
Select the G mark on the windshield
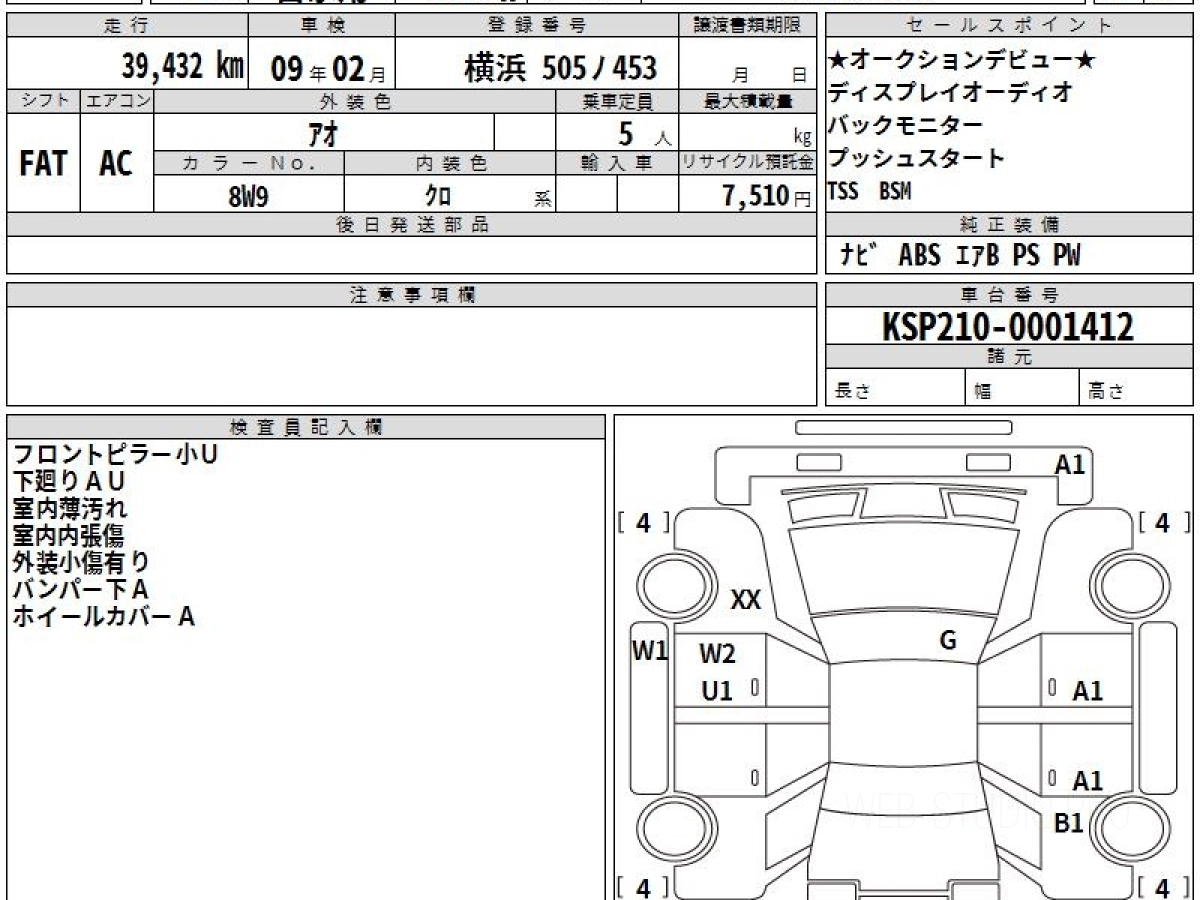pos(948,641)
